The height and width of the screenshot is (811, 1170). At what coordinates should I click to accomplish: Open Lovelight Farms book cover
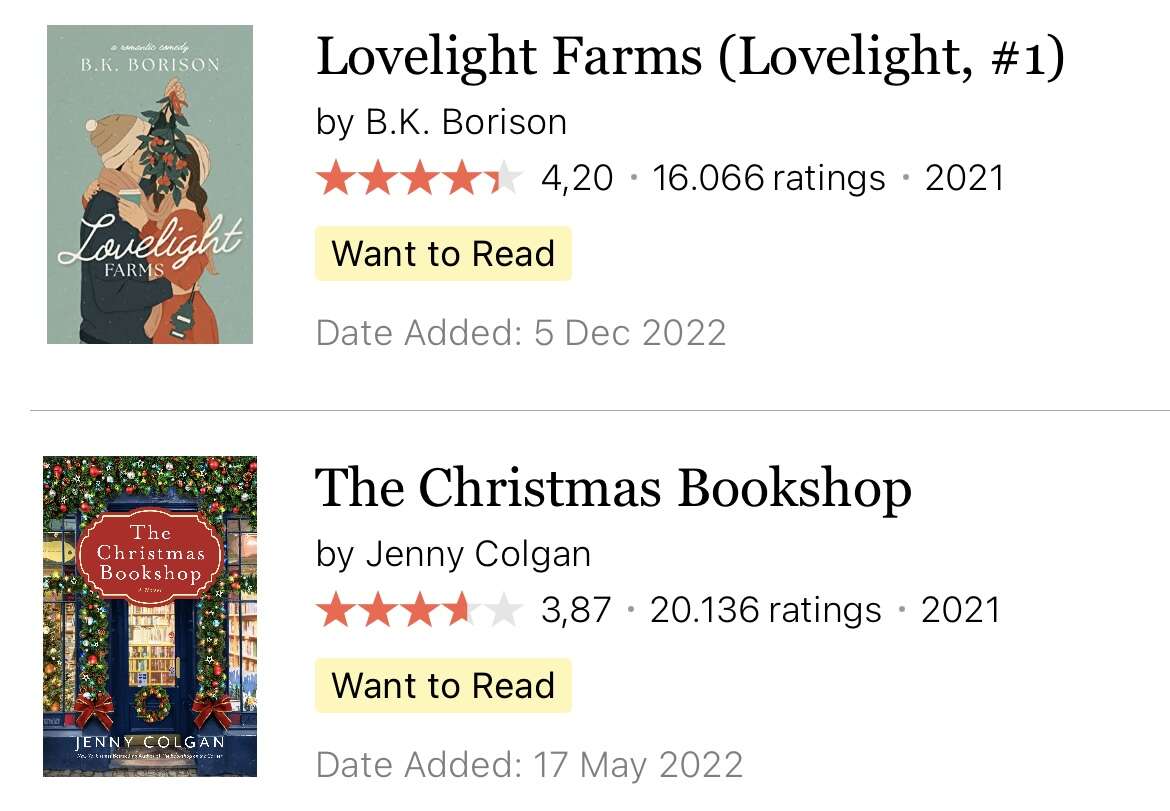[150, 184]
